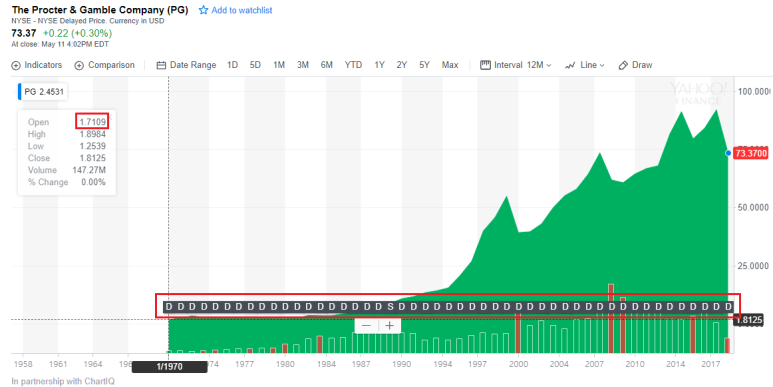
Task: Close the OHLC tooltip with its x
Action: point(111,117)
